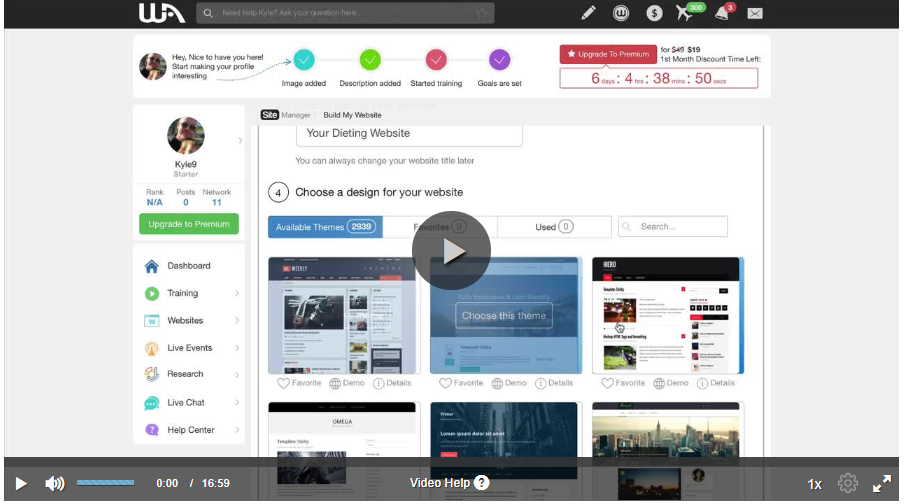Open Details link under Hero theme
This screenshot has width=907, height=504.
pyautogui.click(x=716, y=383)
